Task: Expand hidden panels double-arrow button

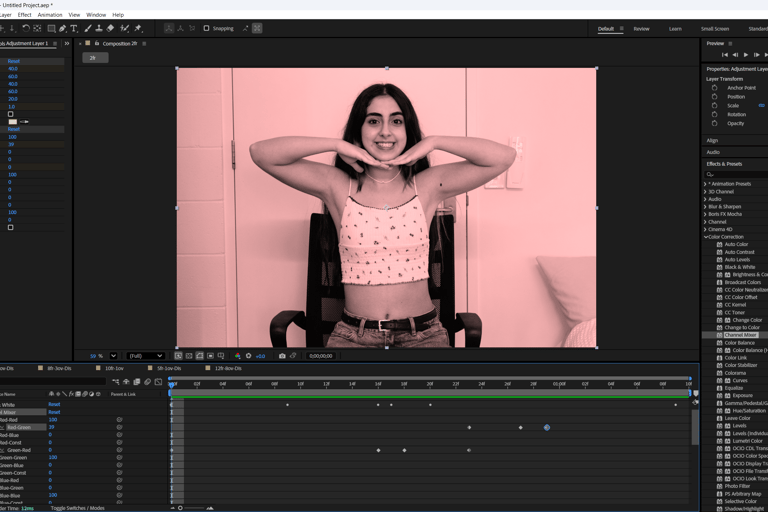Action: coord(67,44)
